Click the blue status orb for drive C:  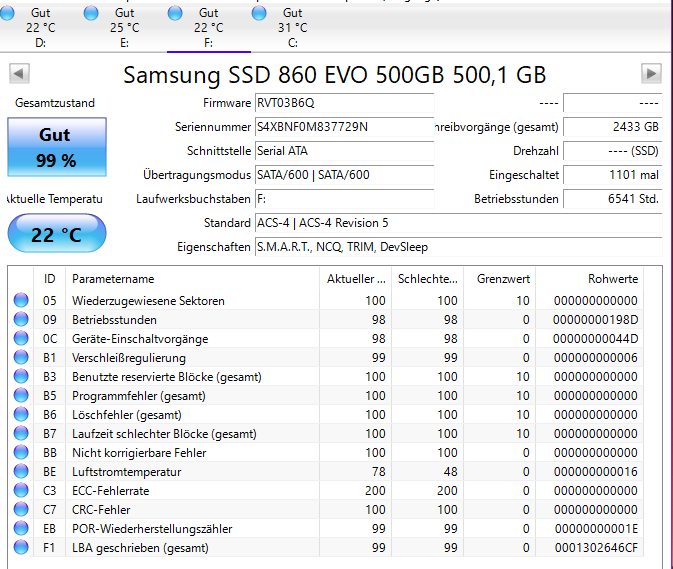click(x=259, y=13)
